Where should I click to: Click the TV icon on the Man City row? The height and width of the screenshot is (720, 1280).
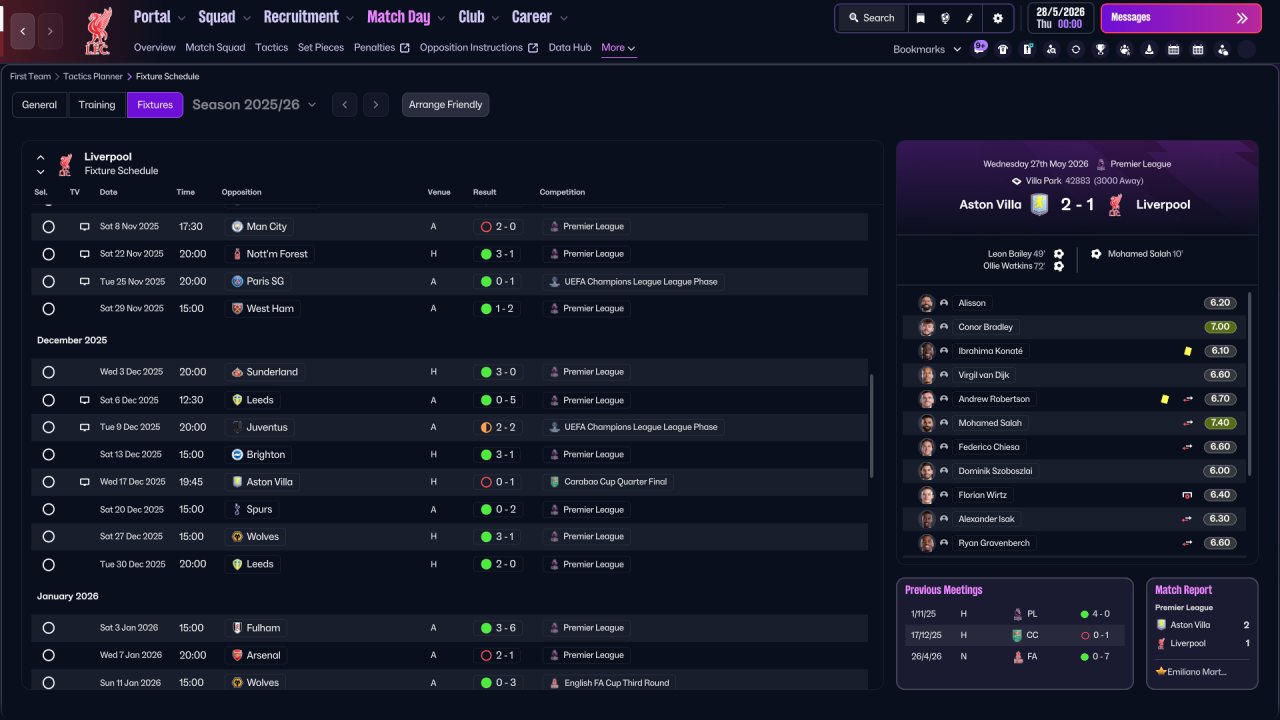point(85,227)
